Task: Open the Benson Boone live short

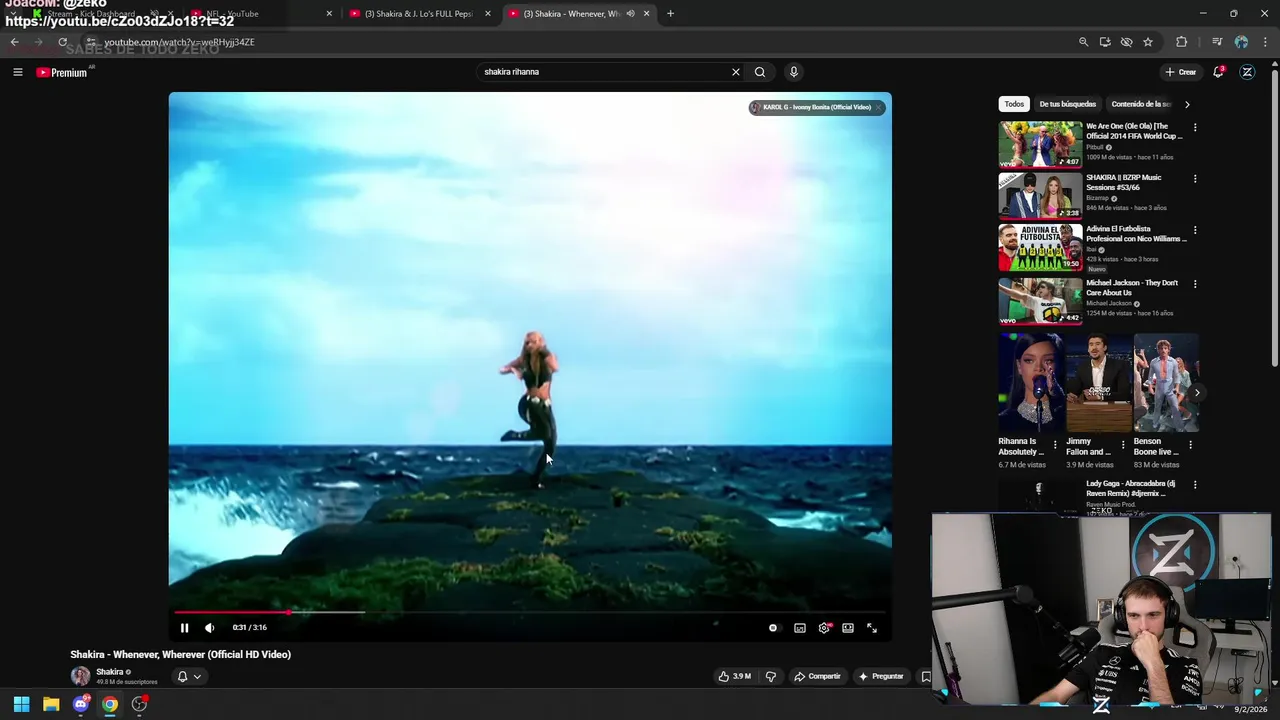Action: pyautogui.click(x=1165, y=385)
